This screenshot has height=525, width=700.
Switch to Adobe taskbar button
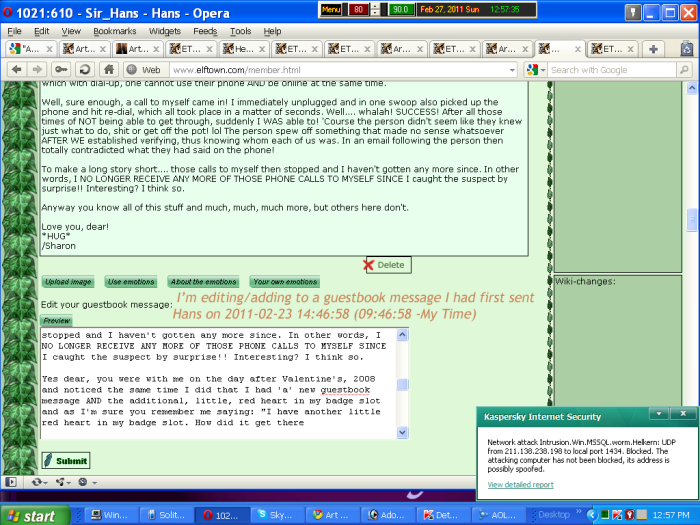388,515
